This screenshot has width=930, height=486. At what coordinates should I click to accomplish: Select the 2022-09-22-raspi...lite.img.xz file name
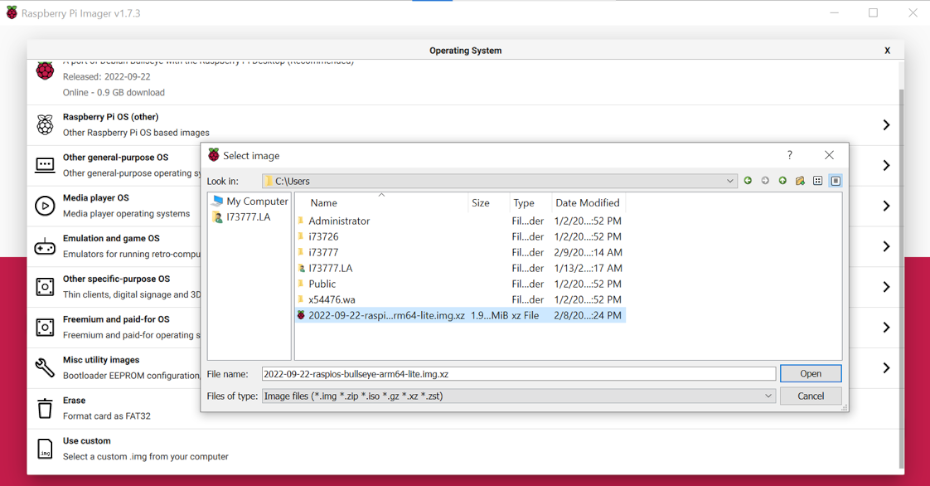point(386,315)
